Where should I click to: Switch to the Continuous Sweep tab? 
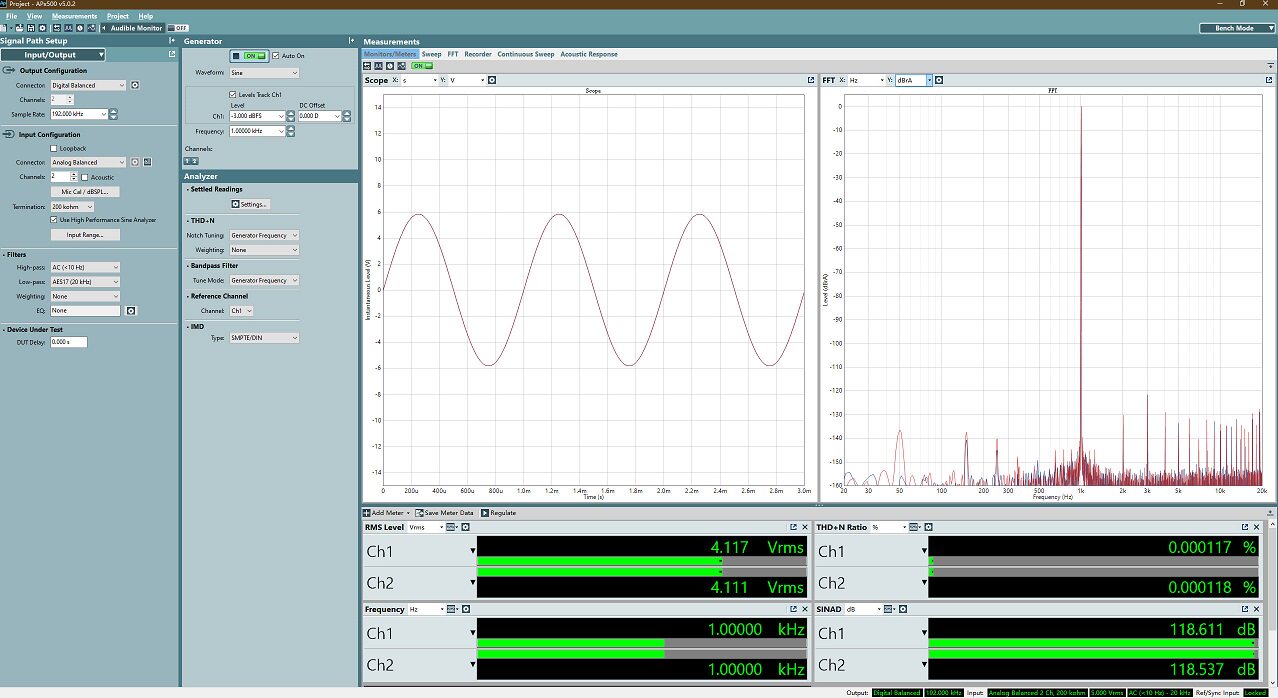(x=525, y=54)
